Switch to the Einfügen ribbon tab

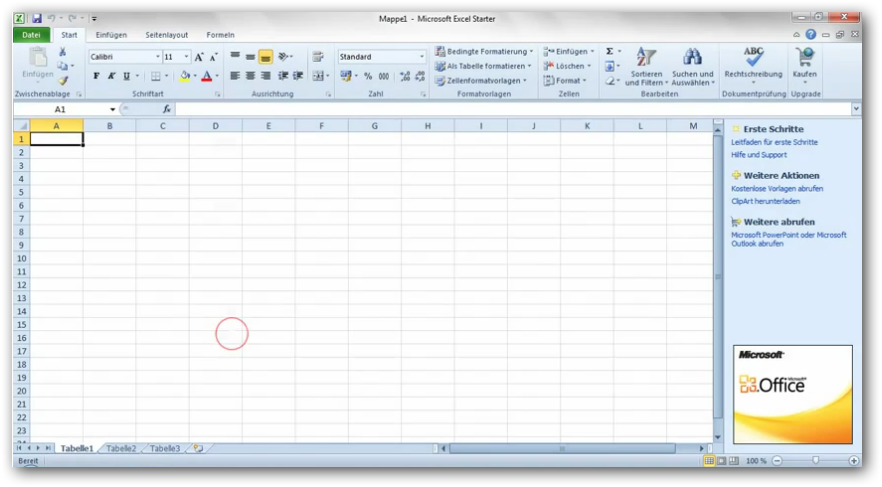pyautogui.click(x=111, y=35)
